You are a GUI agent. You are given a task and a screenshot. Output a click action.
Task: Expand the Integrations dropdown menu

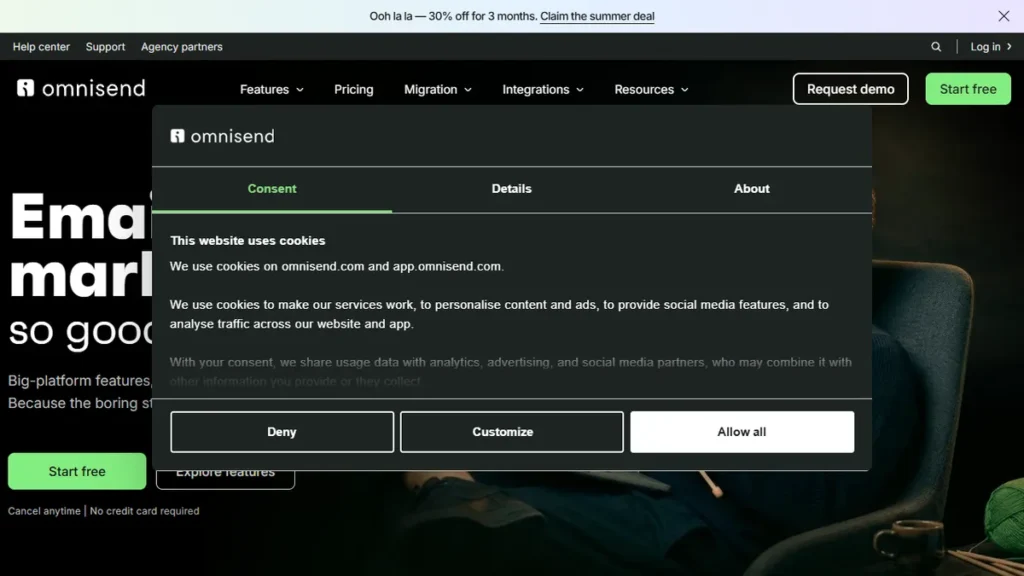(543, 89)
